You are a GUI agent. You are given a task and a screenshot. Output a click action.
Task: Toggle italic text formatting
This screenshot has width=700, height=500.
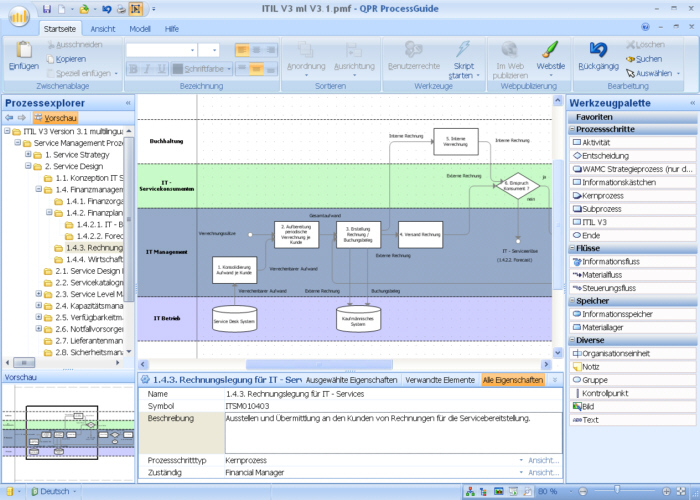[147, 69]
